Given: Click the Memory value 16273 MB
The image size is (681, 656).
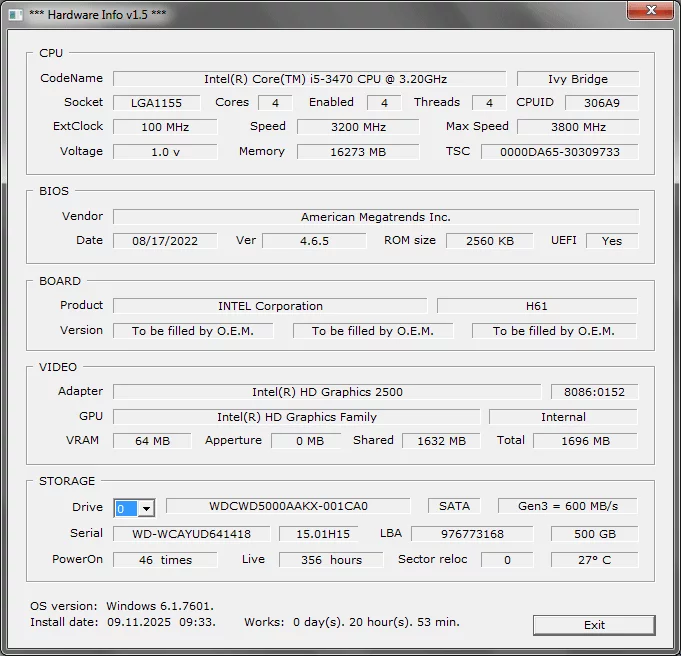Looking at the screenshot, I should (x=358, y=152).
